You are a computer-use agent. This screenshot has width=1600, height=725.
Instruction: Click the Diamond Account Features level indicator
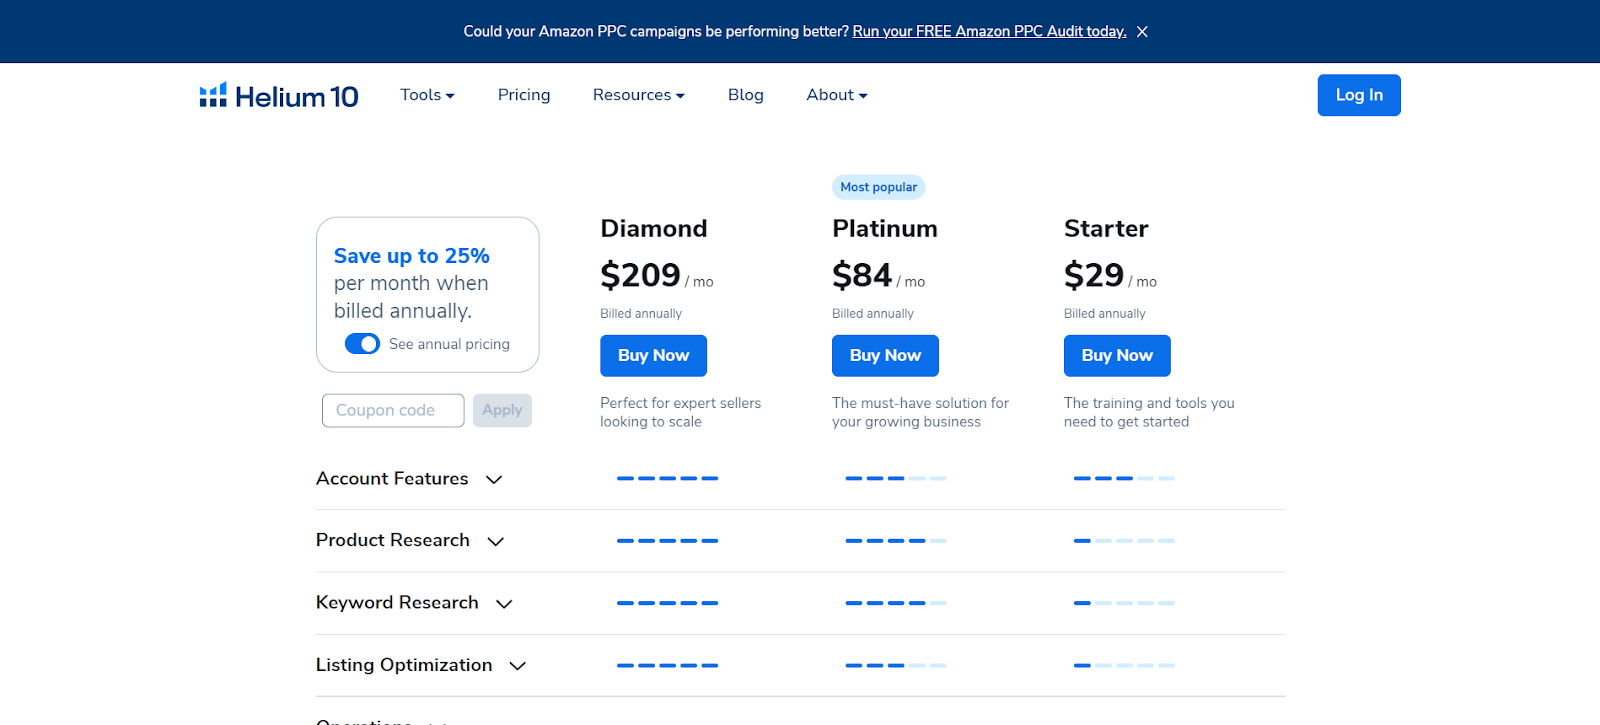click(667, 479)
